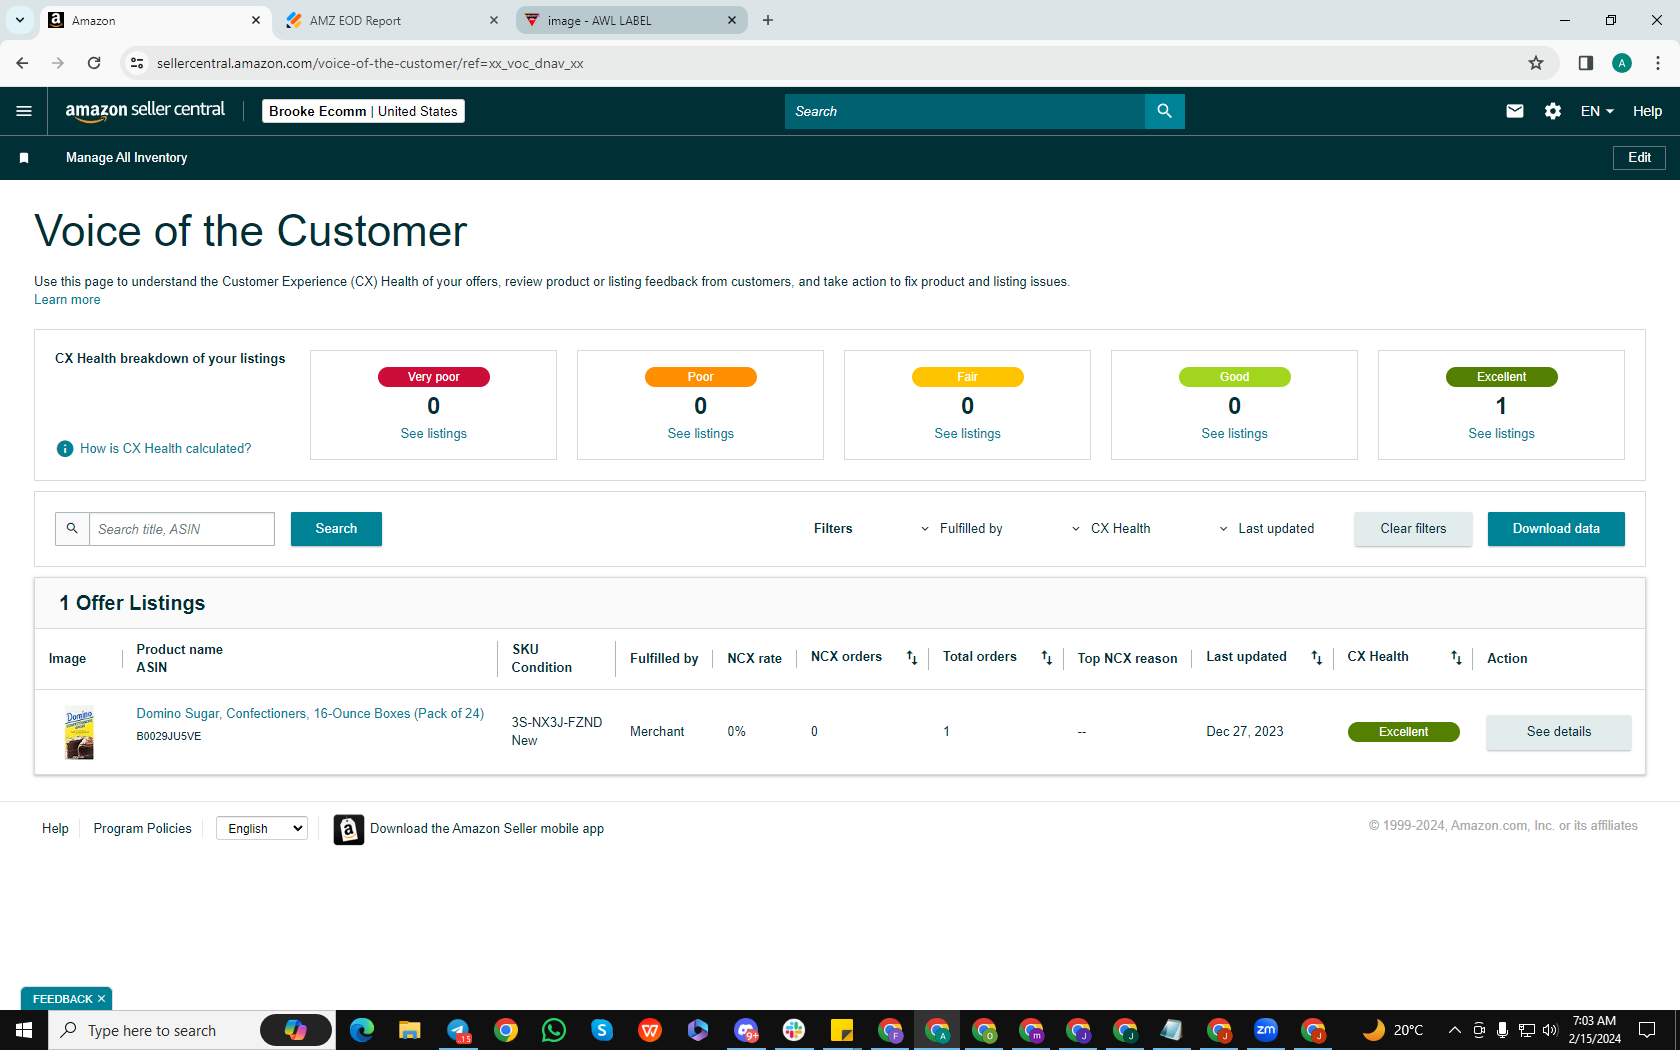Image resolution: width=1680 pixels, height=1050 pixels.
Task: Click the Excellent badge in the Domino row
Action: [1403, 732]
